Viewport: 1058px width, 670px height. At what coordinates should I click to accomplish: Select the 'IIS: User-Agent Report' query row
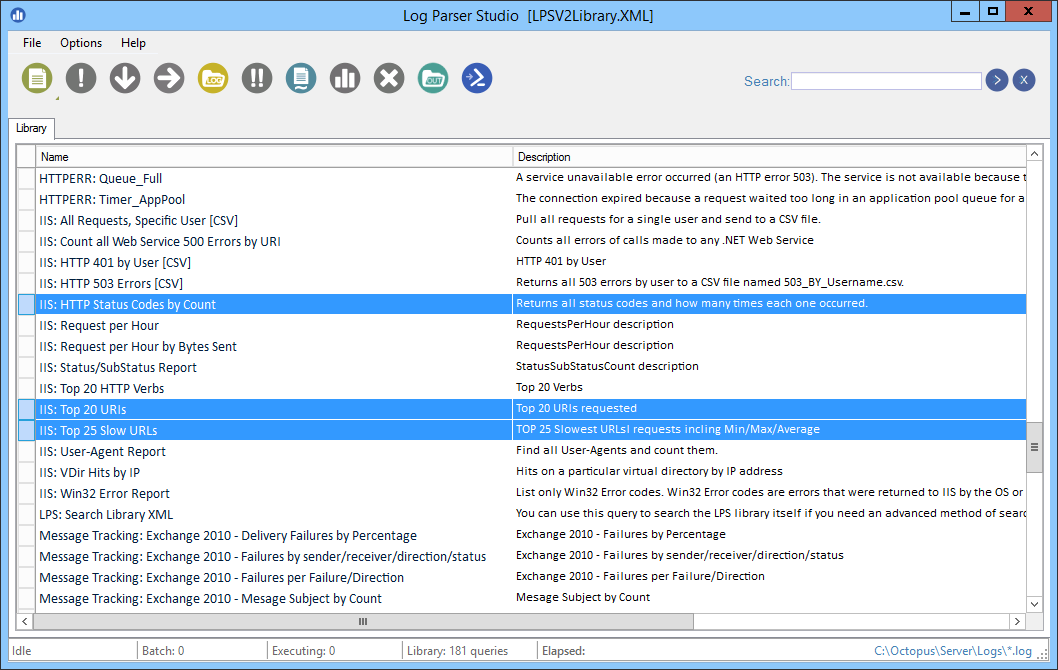(x=102, y=452)
